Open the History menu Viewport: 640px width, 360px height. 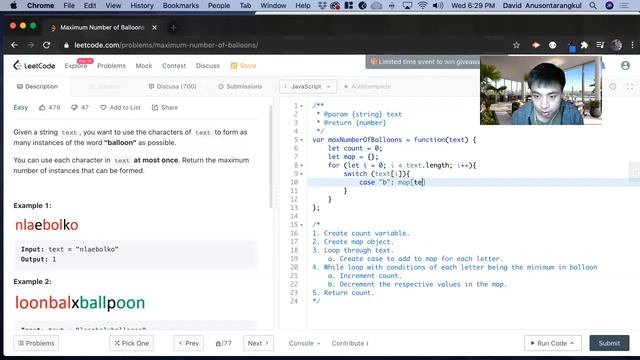(x=142, y=5)
